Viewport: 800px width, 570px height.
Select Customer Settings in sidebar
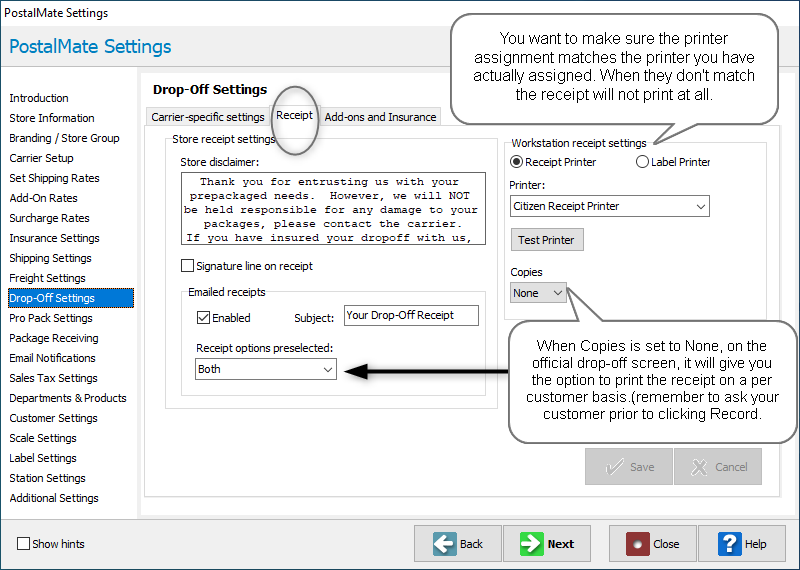[x=53, y=418]
